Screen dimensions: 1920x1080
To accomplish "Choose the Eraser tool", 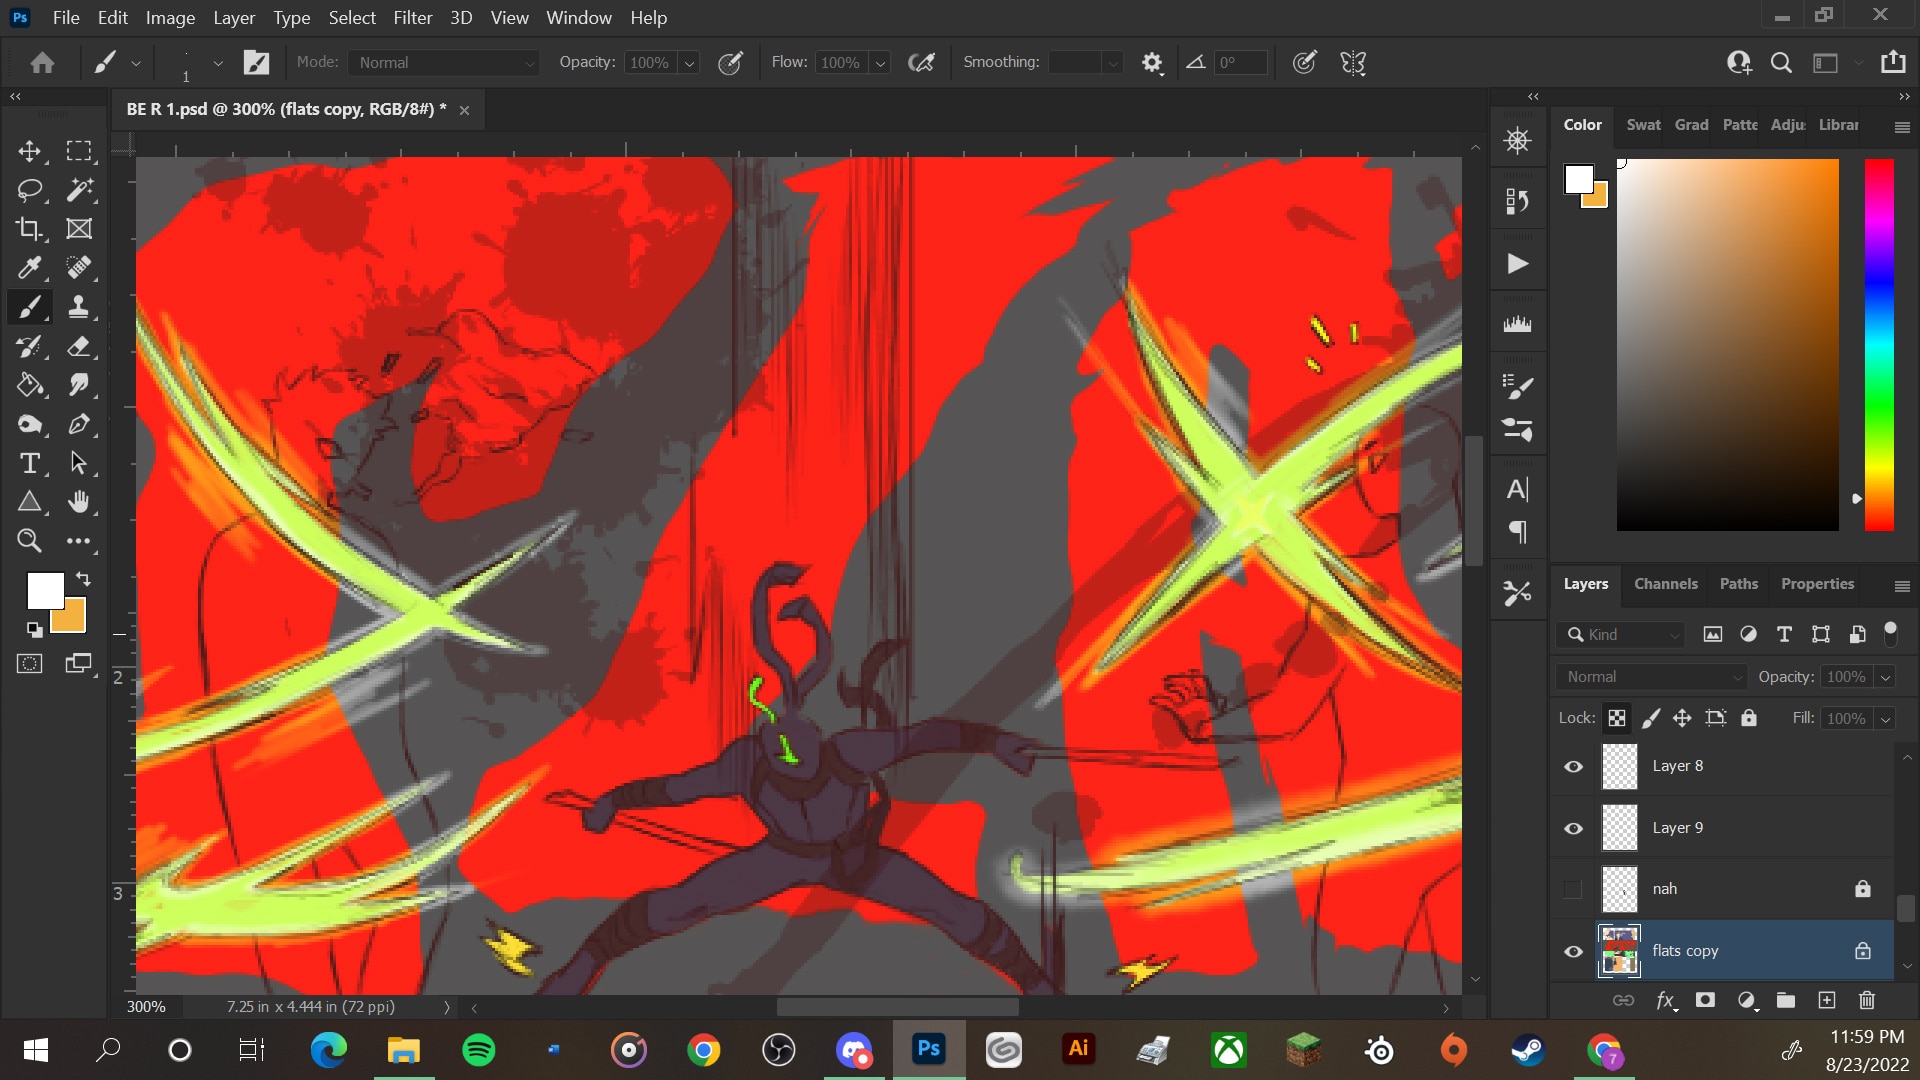I will coord(79,346).
